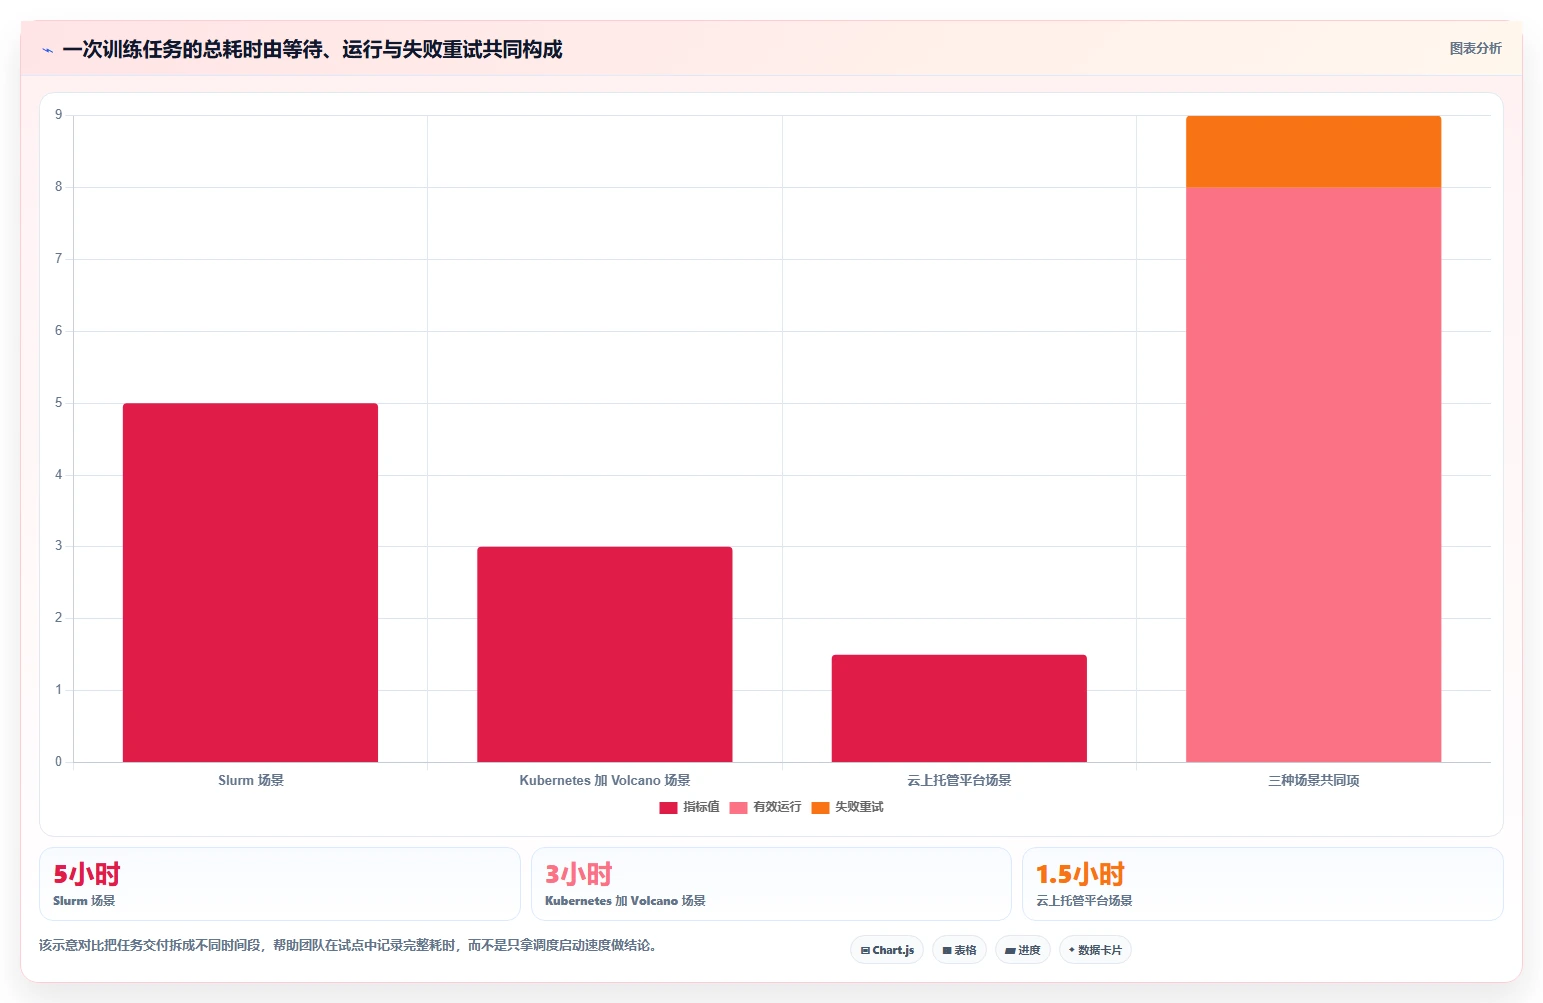Click the 数据卡片 tag
1543x1003 pixels.
(x=1095, y=950)
